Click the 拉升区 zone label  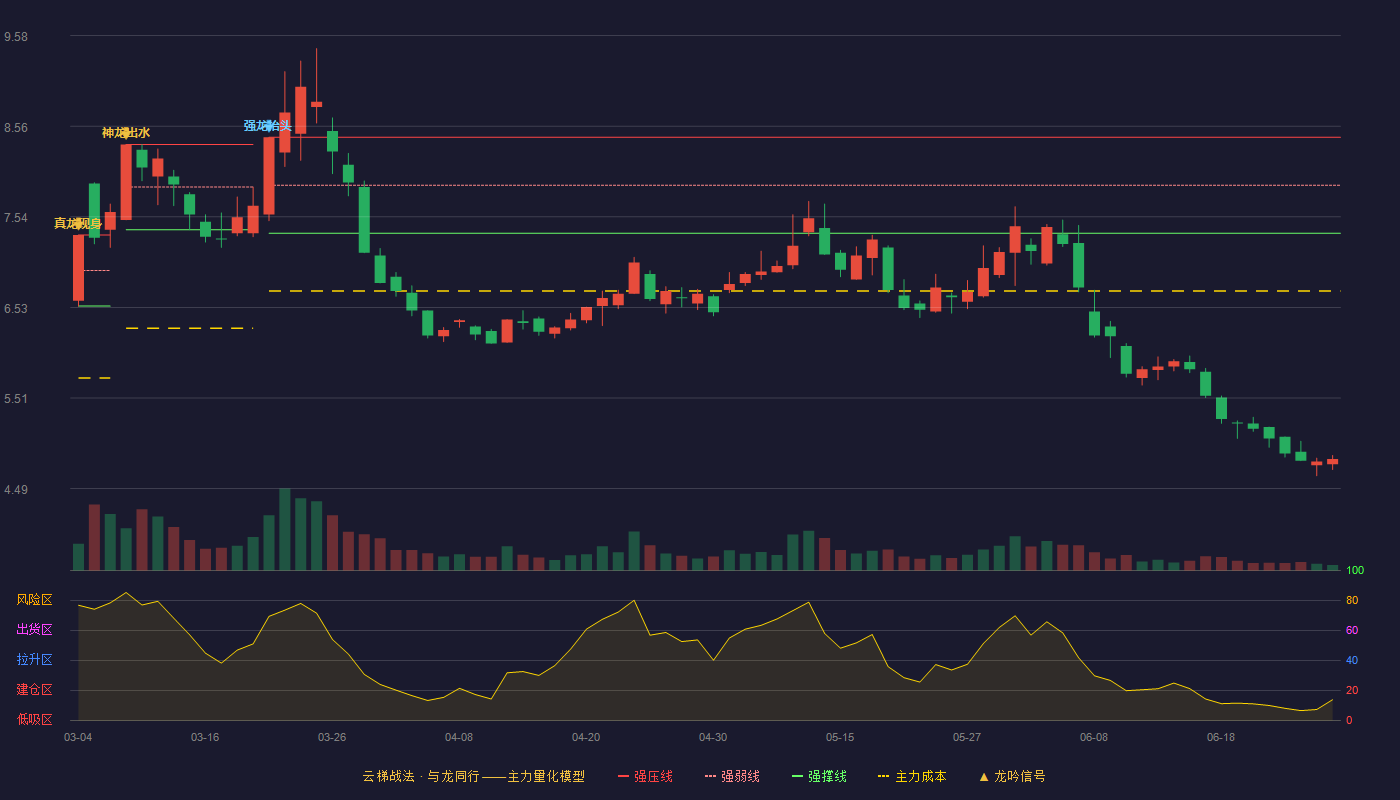coord(35,660)
